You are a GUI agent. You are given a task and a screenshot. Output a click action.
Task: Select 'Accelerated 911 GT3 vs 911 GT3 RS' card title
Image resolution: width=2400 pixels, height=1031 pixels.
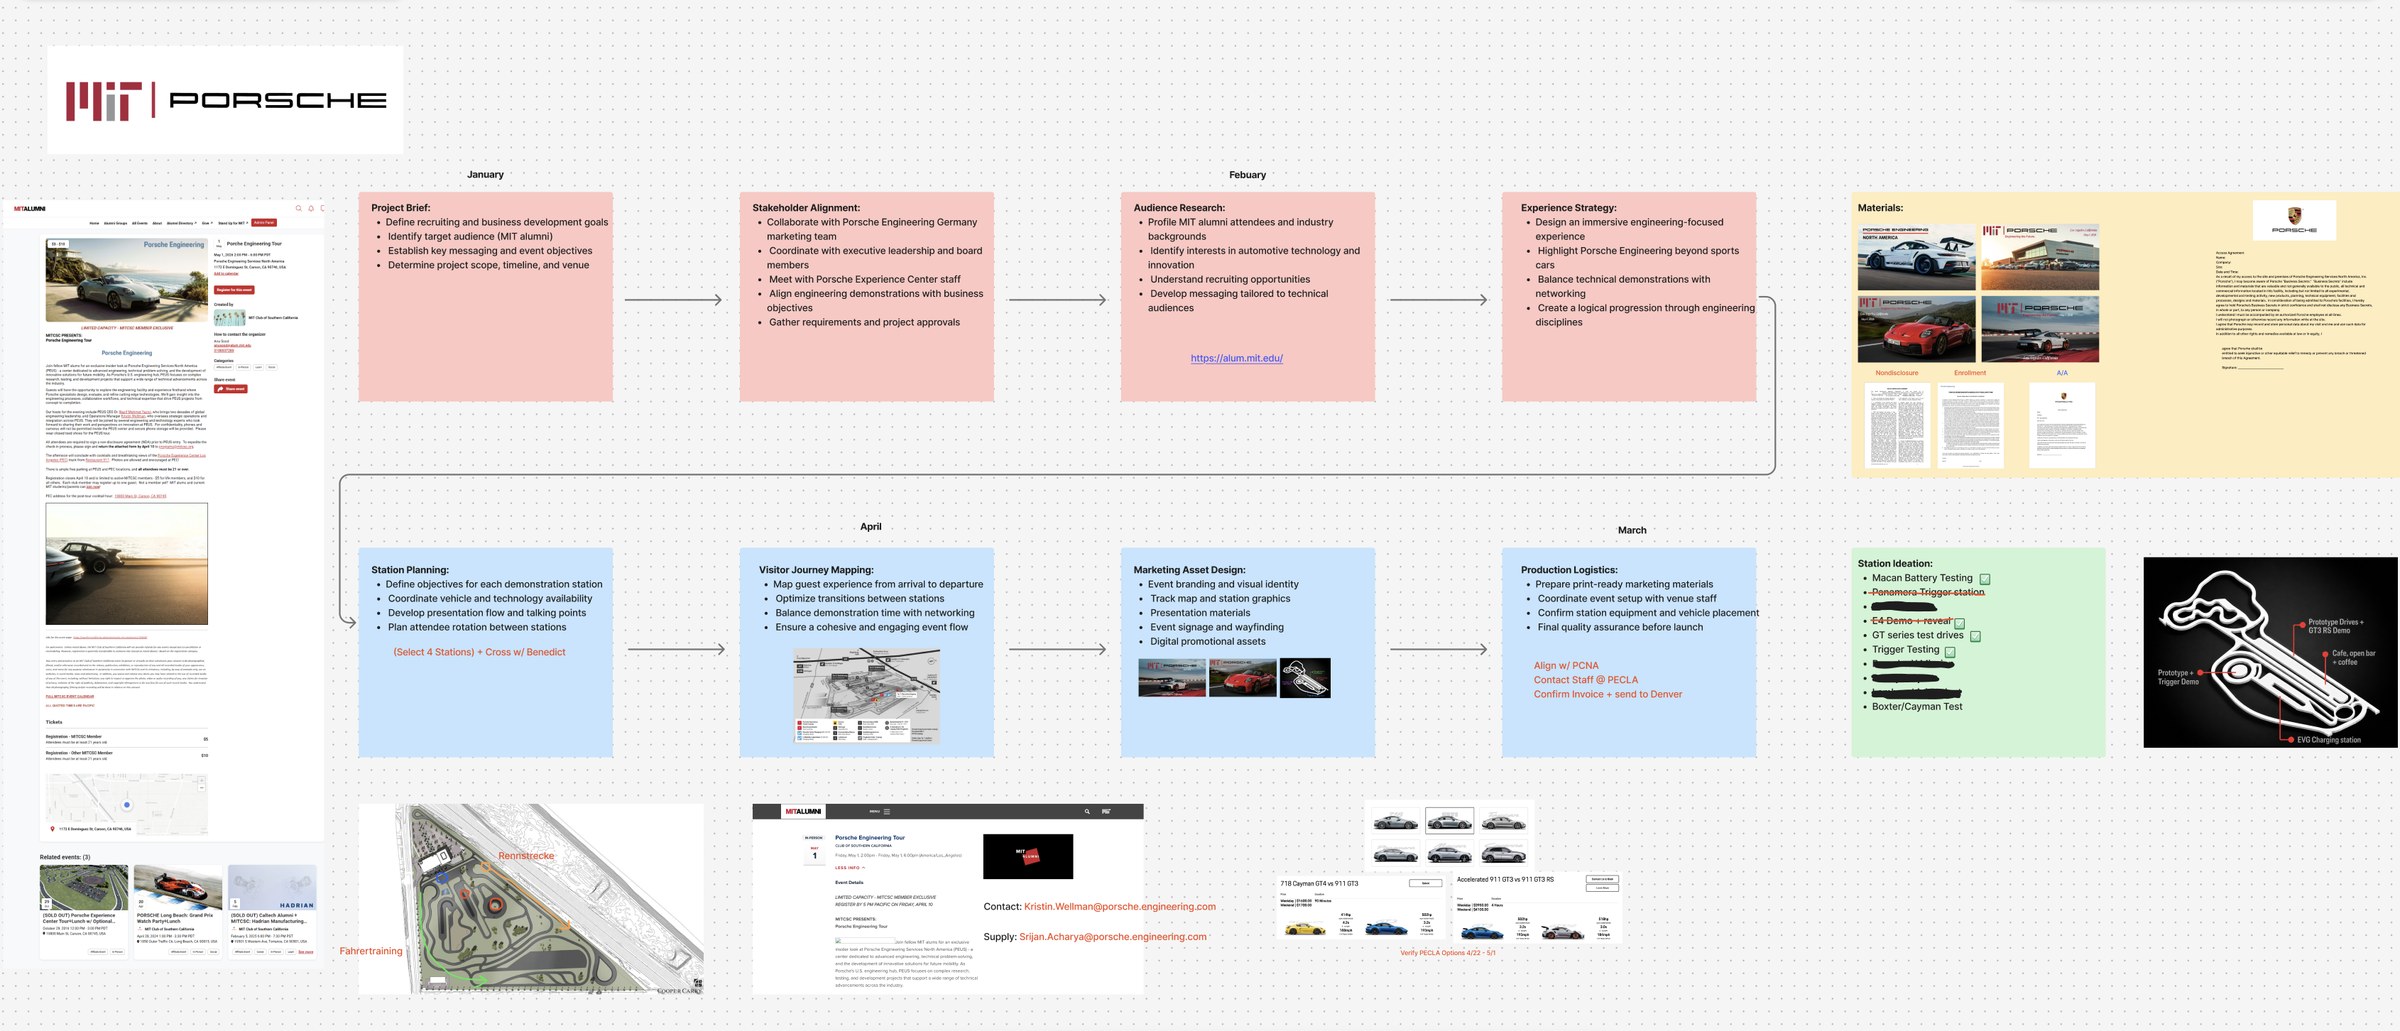(x=1505, y=880)
